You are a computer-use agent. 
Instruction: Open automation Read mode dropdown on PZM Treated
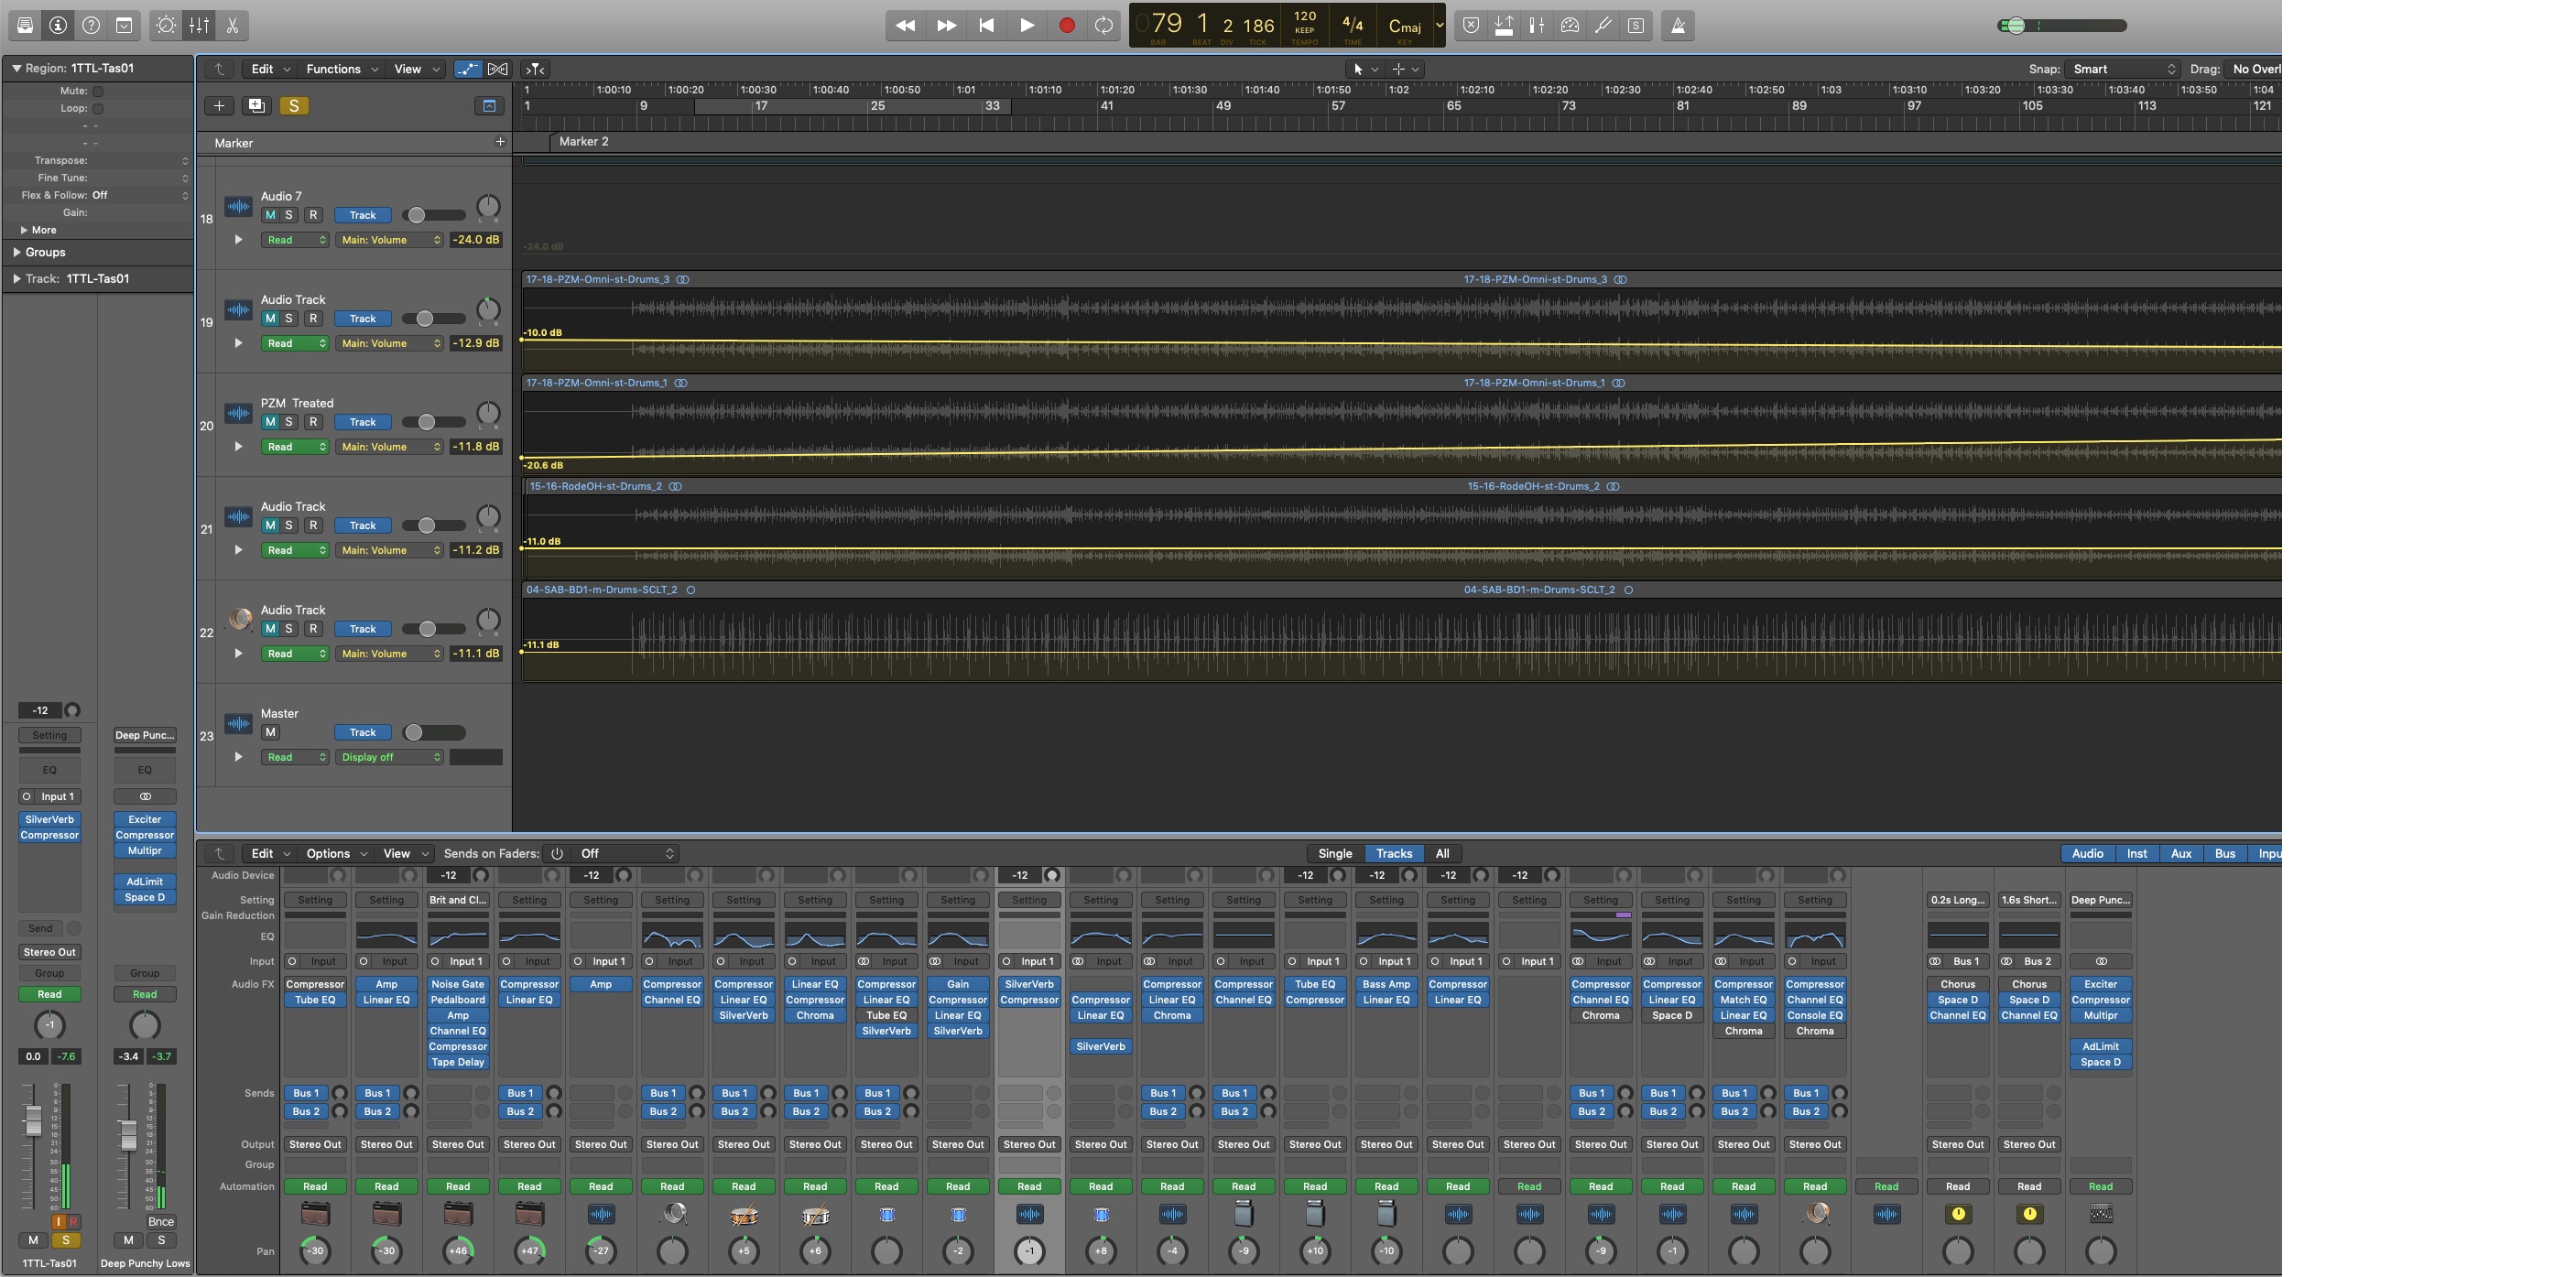[295, 447]
